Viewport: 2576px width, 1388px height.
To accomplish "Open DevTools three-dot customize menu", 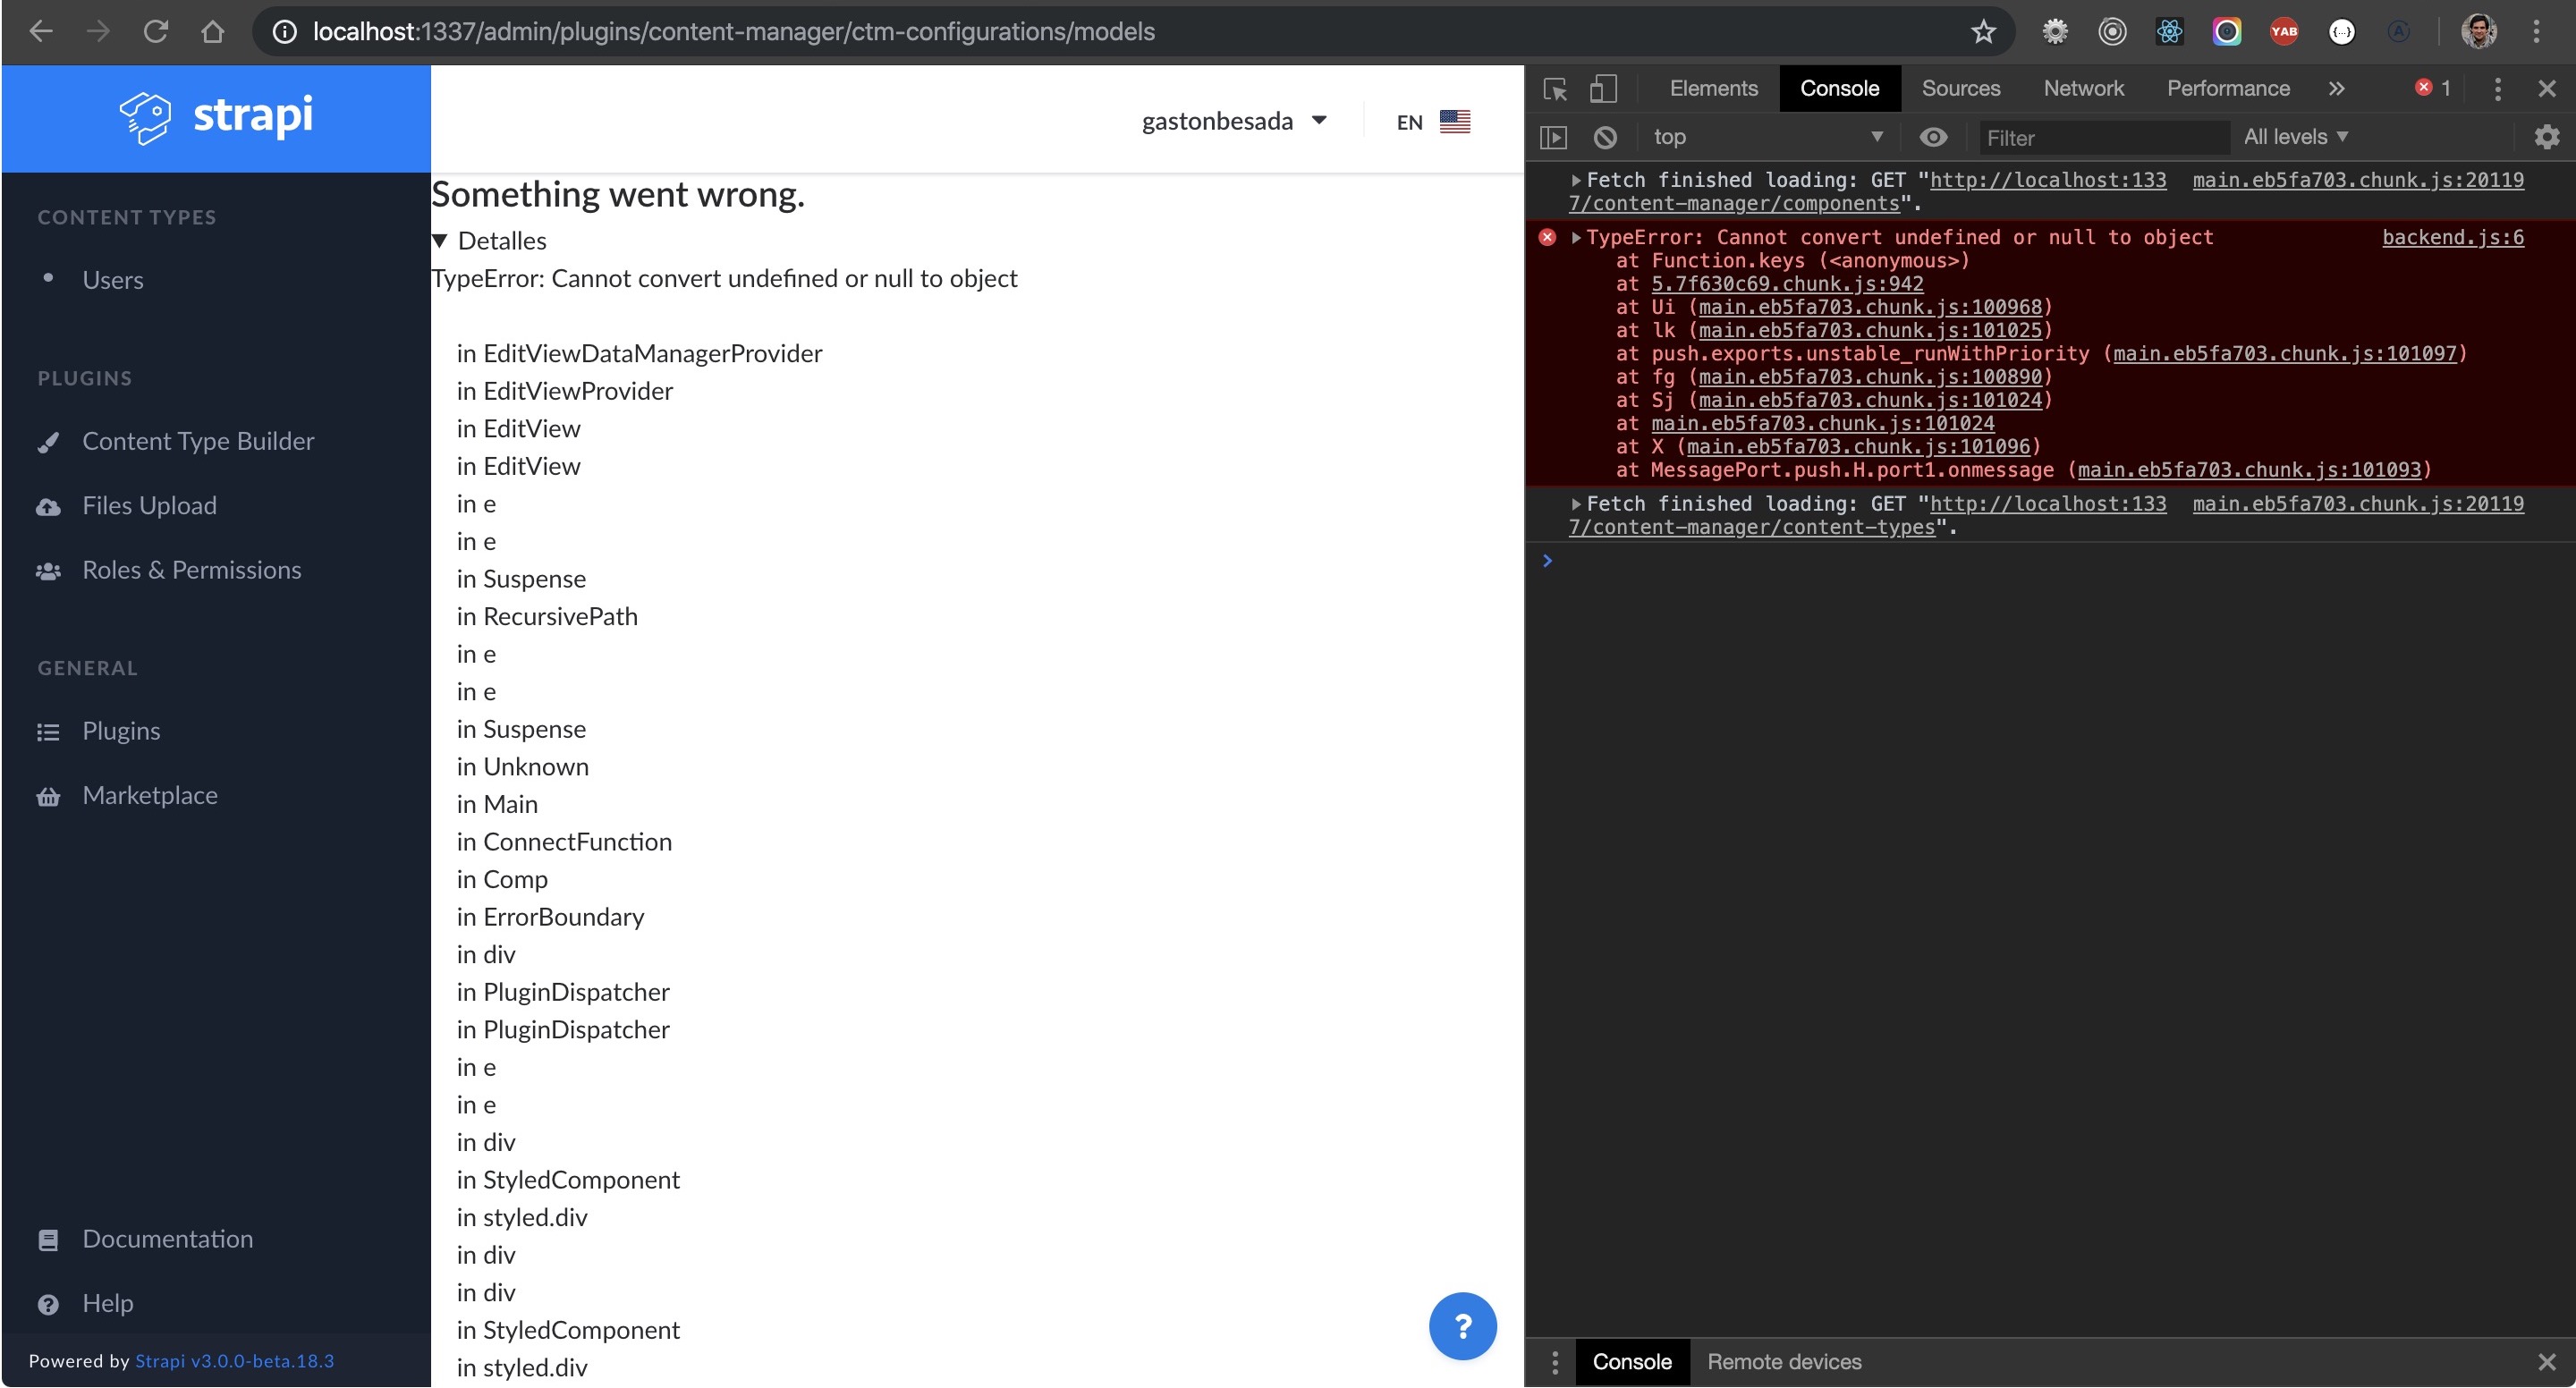I will tap(2497, 89).
